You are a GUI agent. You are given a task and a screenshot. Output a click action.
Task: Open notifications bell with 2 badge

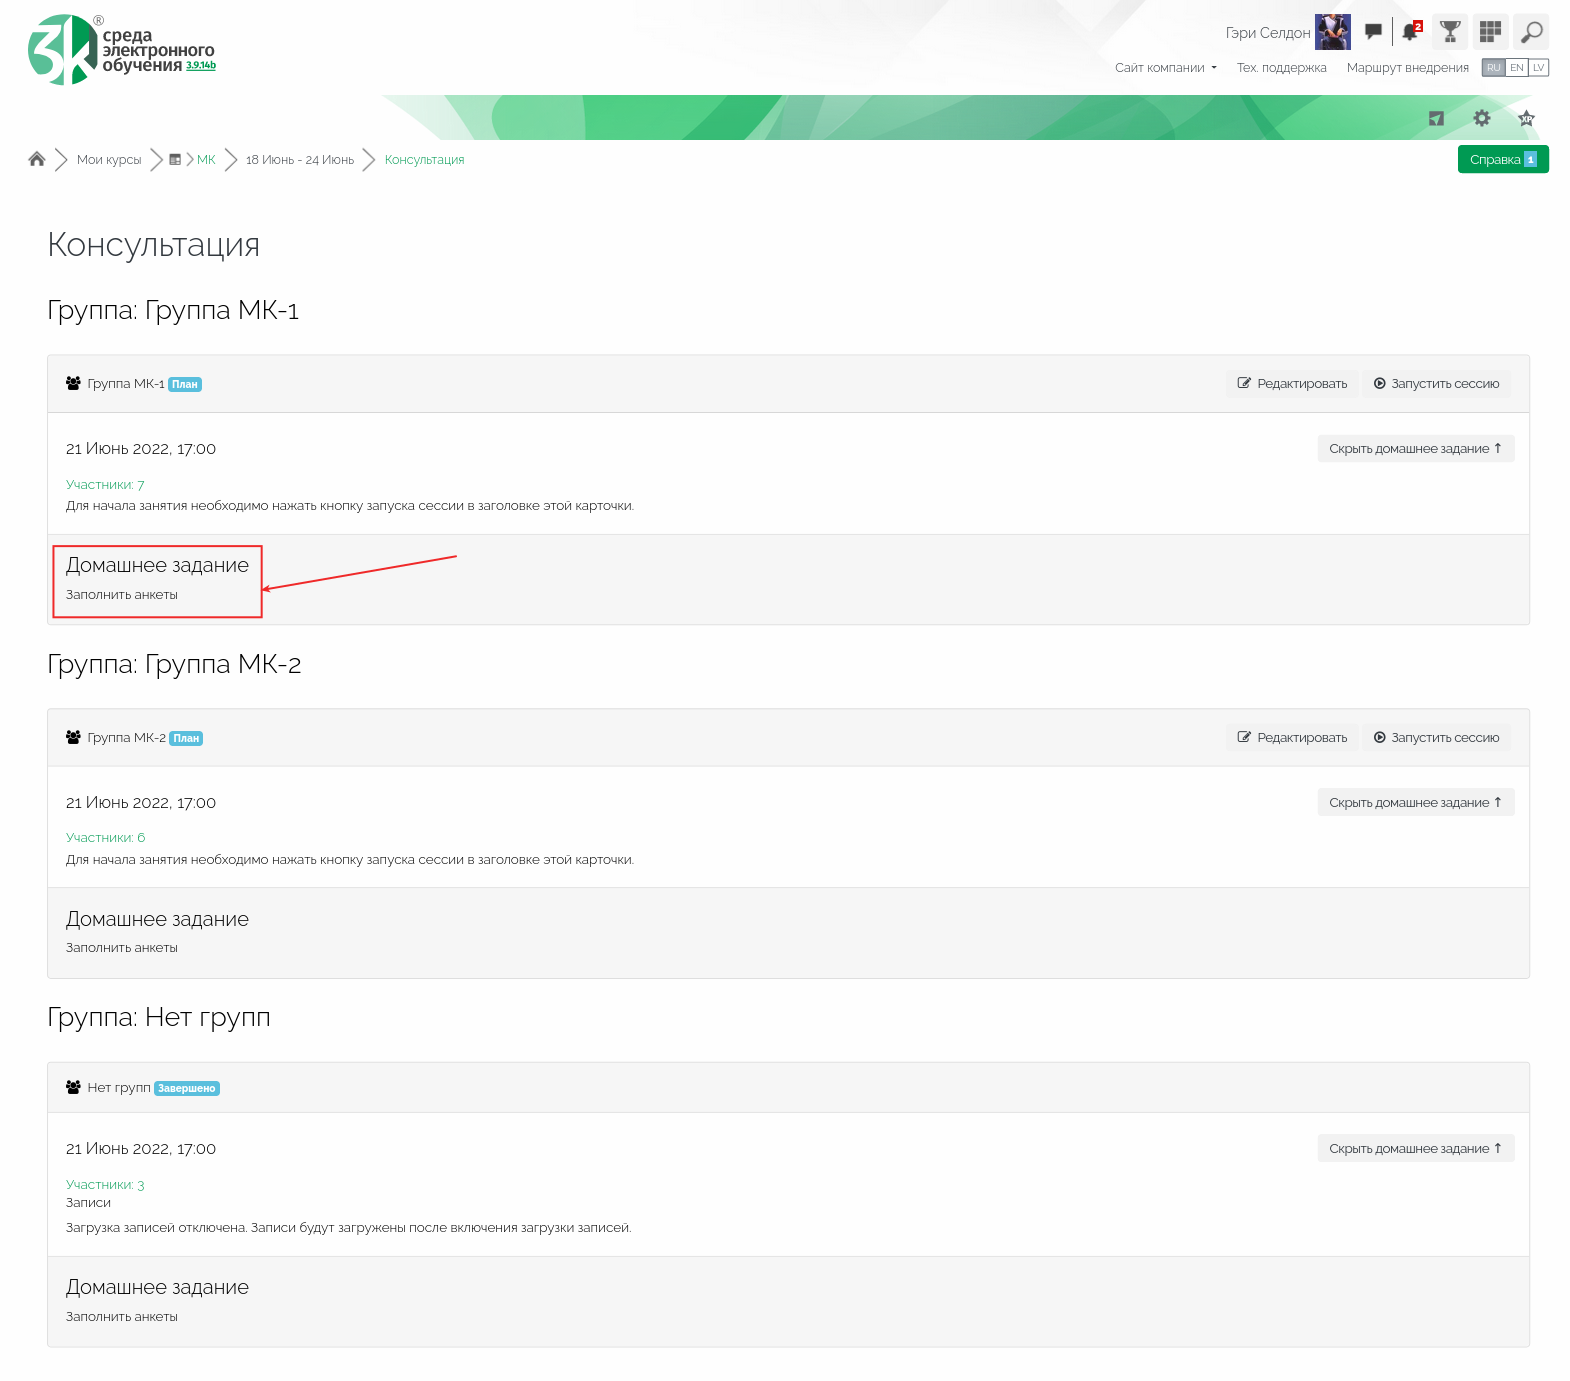(1411, 32)
